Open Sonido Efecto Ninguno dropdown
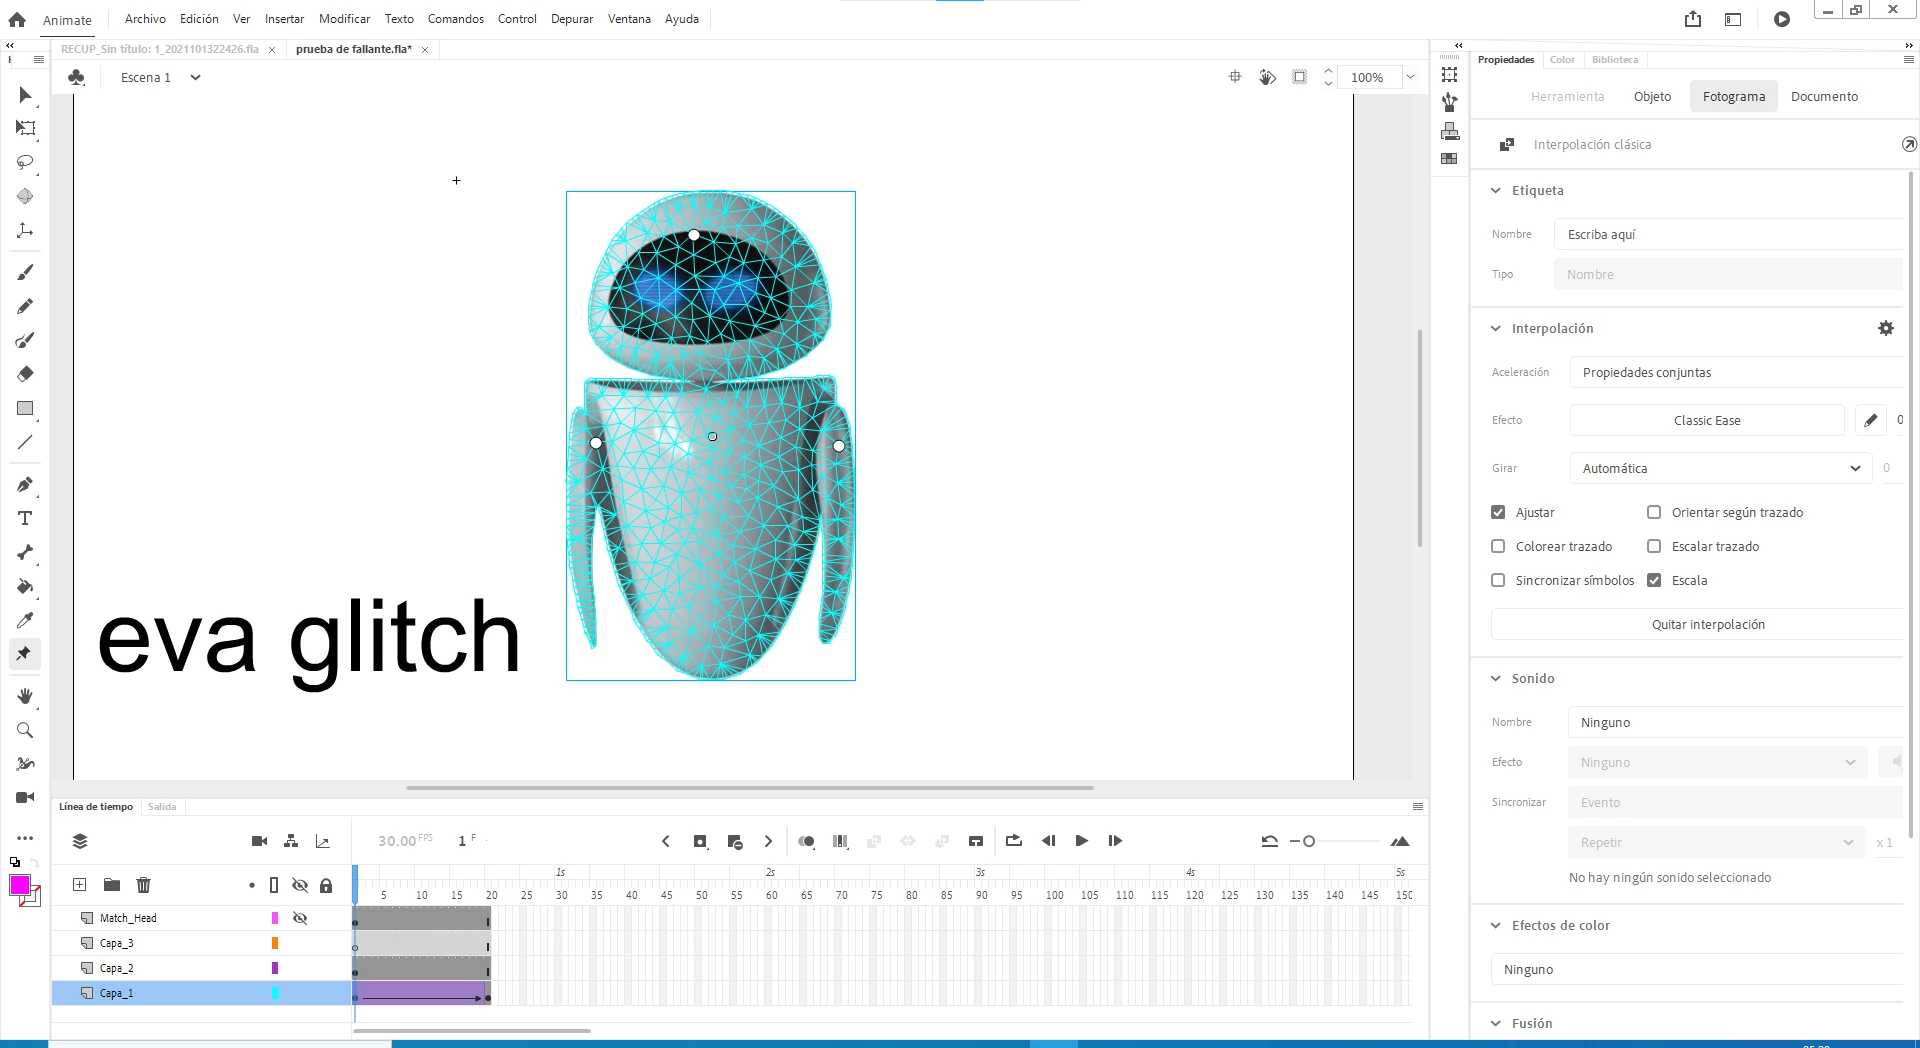Screen dimensions: 1920x1048 click(x=1718, y=762)
